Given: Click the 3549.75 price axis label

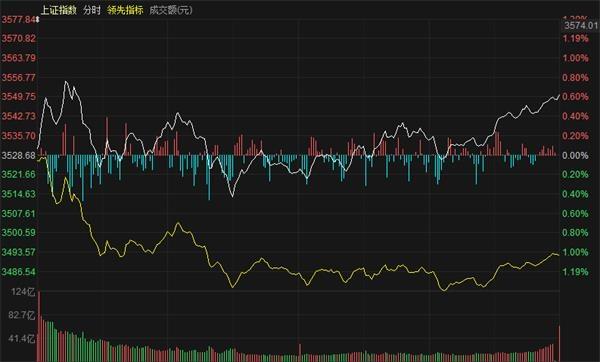Looking at the screenshot, I should [x=18, y=96].
